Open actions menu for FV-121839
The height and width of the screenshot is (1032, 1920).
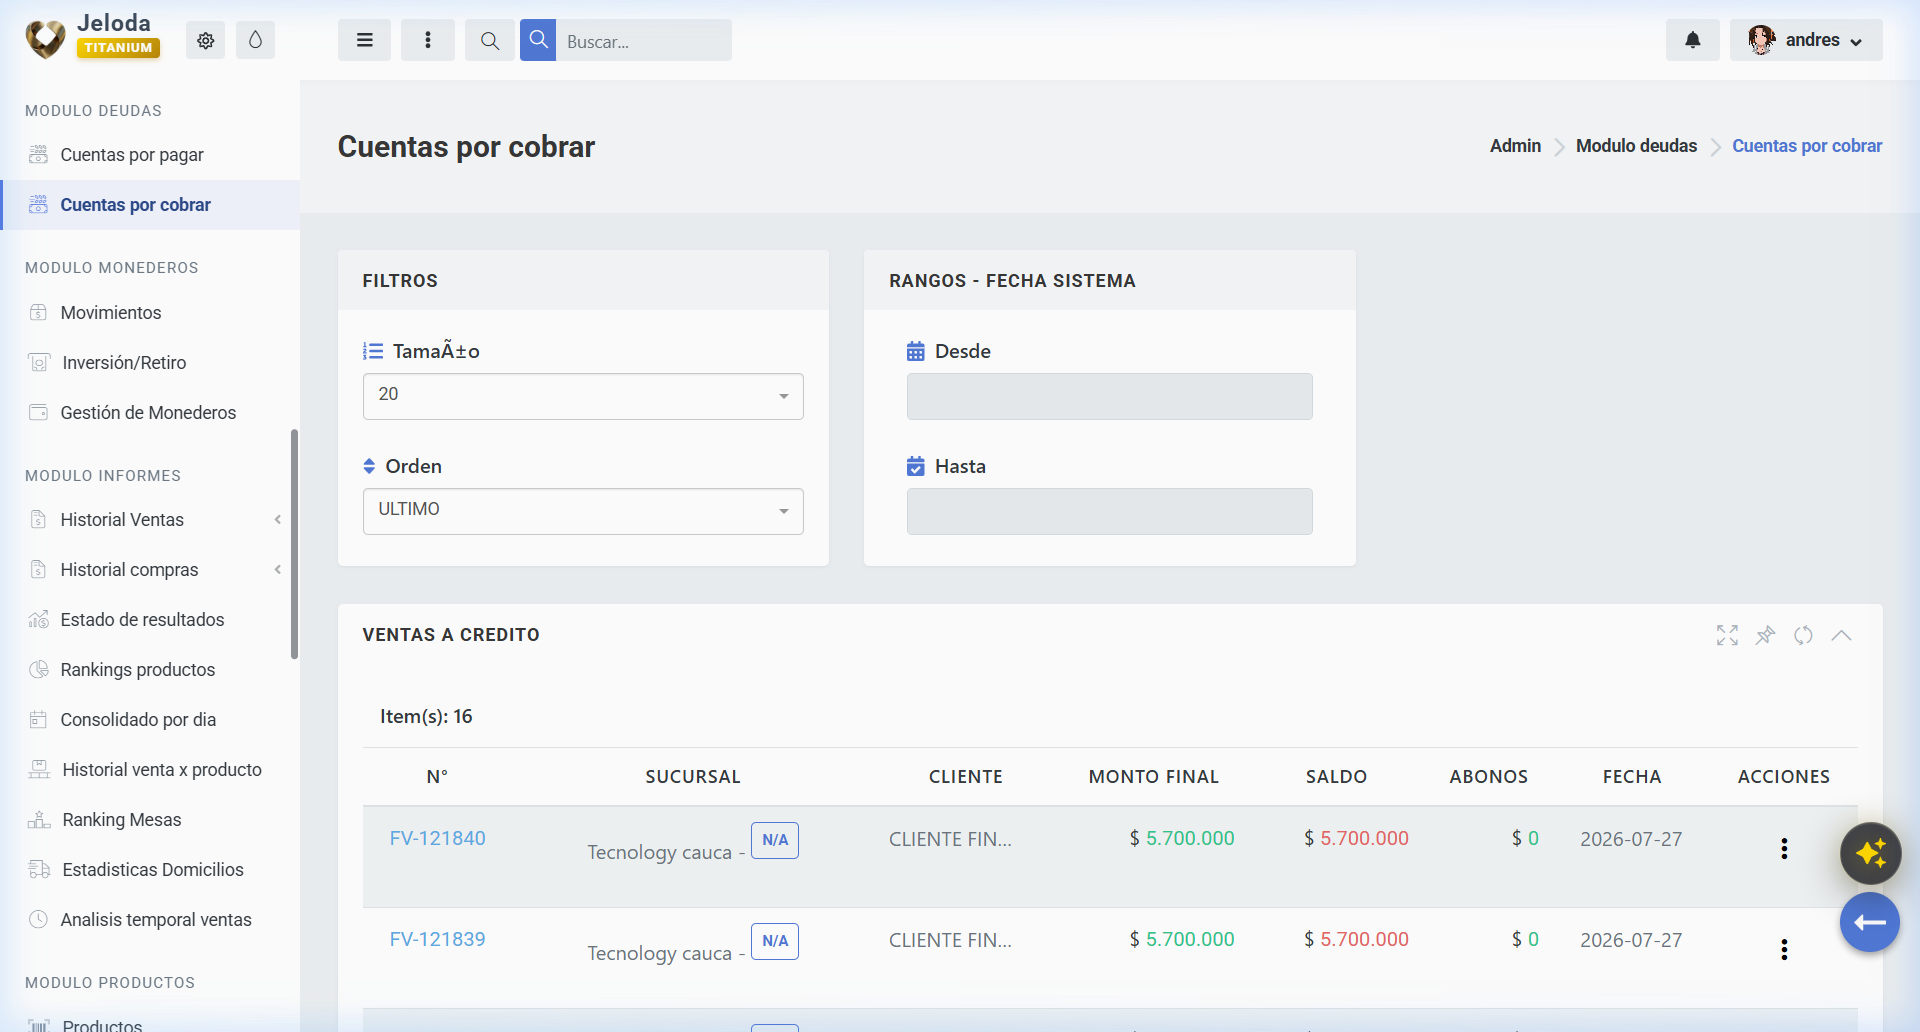1784,950
